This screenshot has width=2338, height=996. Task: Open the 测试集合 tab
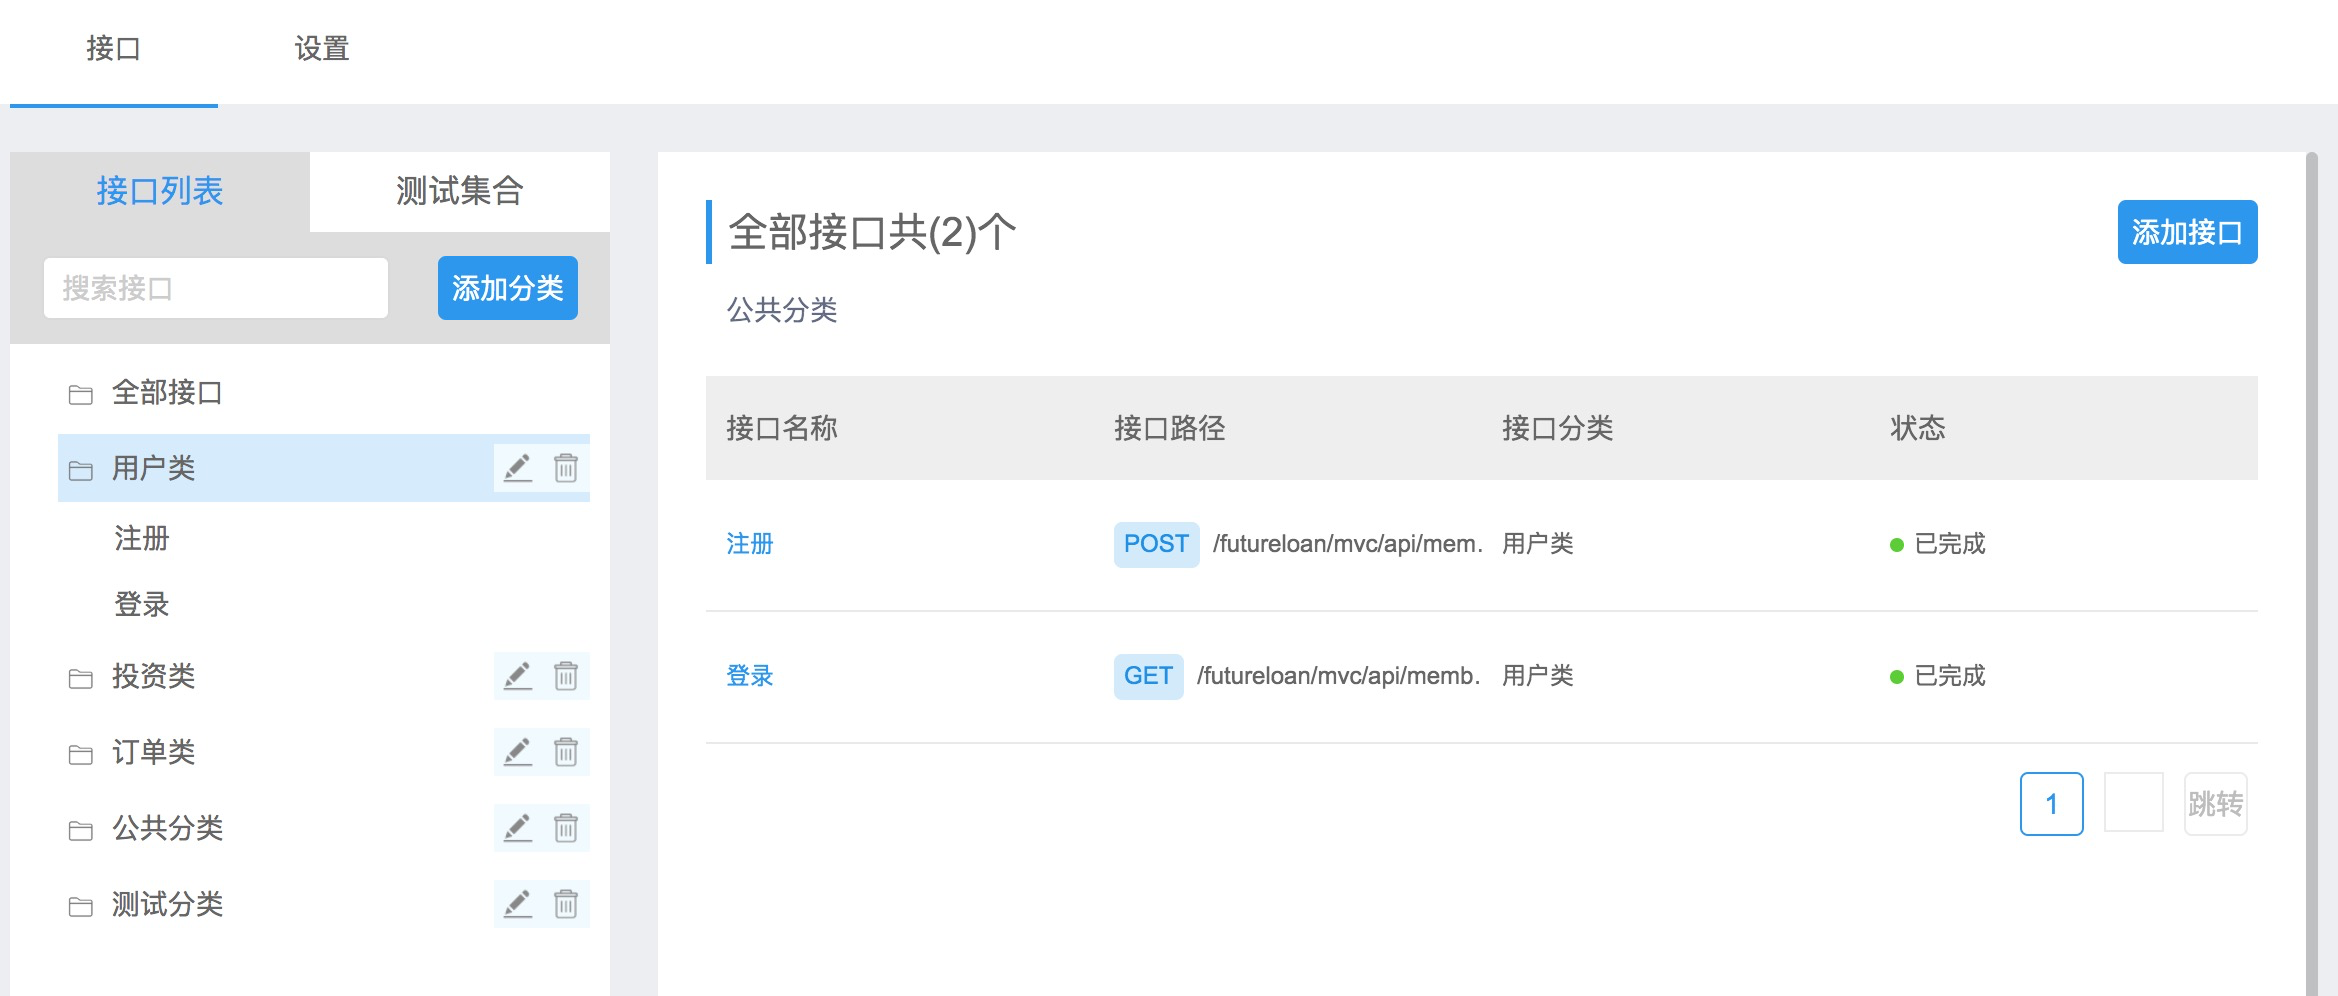459,190
